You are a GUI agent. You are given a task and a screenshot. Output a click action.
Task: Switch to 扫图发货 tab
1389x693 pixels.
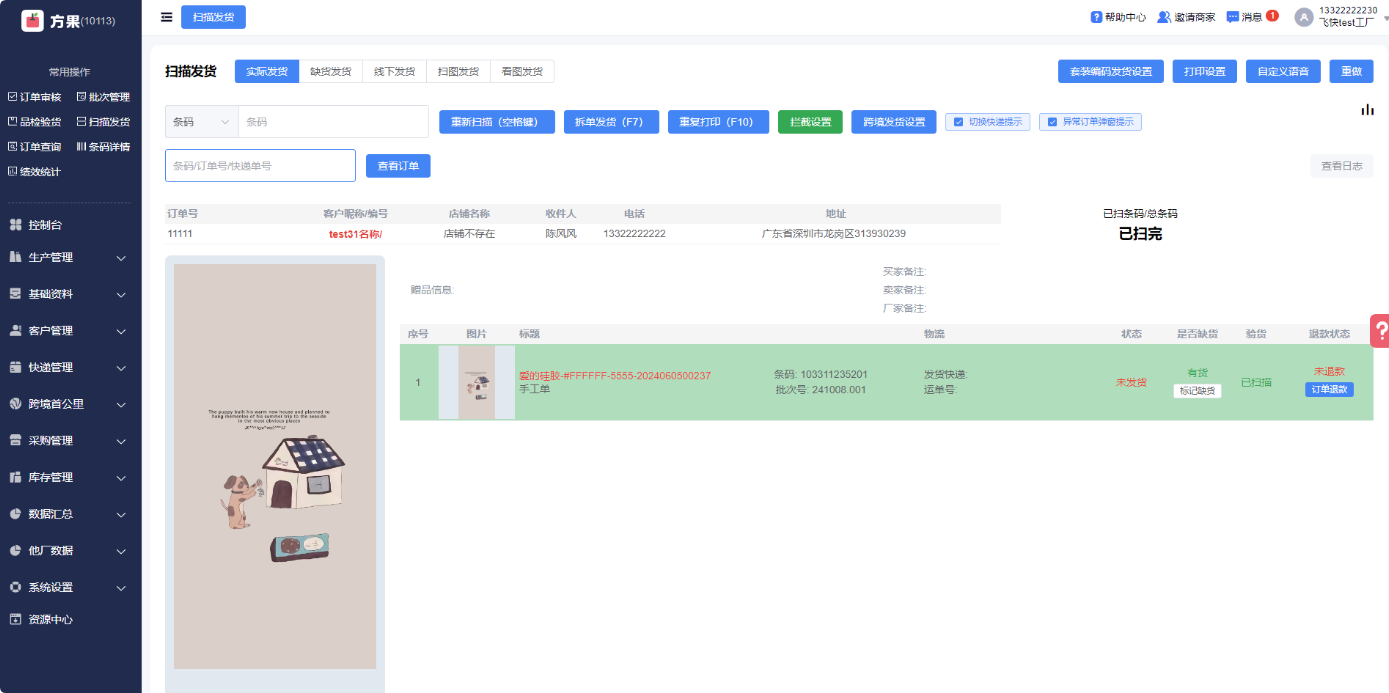pyautogui.click(x=458, y=71)
